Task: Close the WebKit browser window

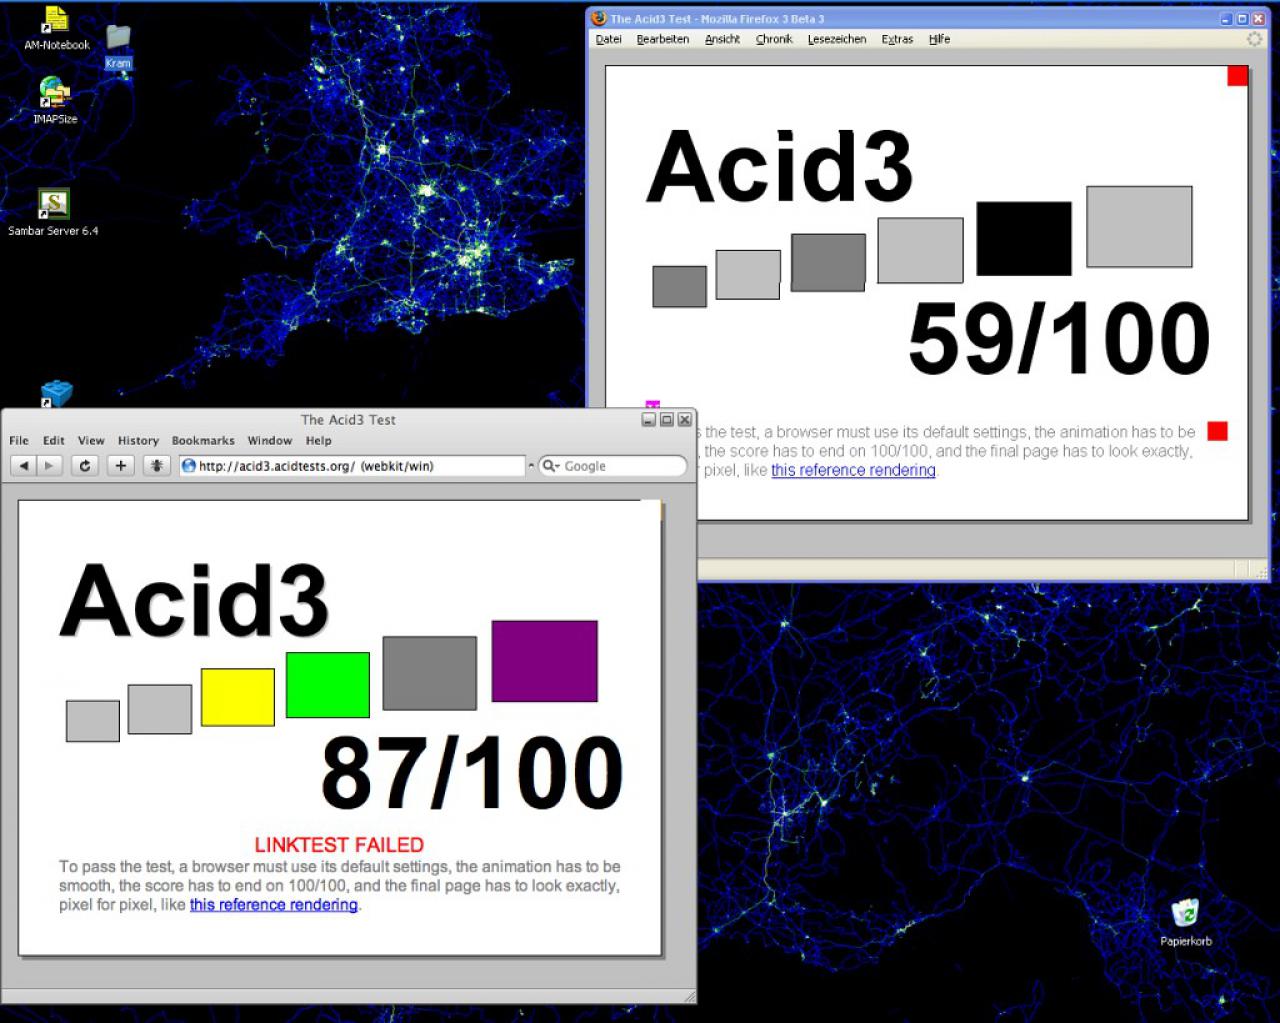Action: point(685,420)
